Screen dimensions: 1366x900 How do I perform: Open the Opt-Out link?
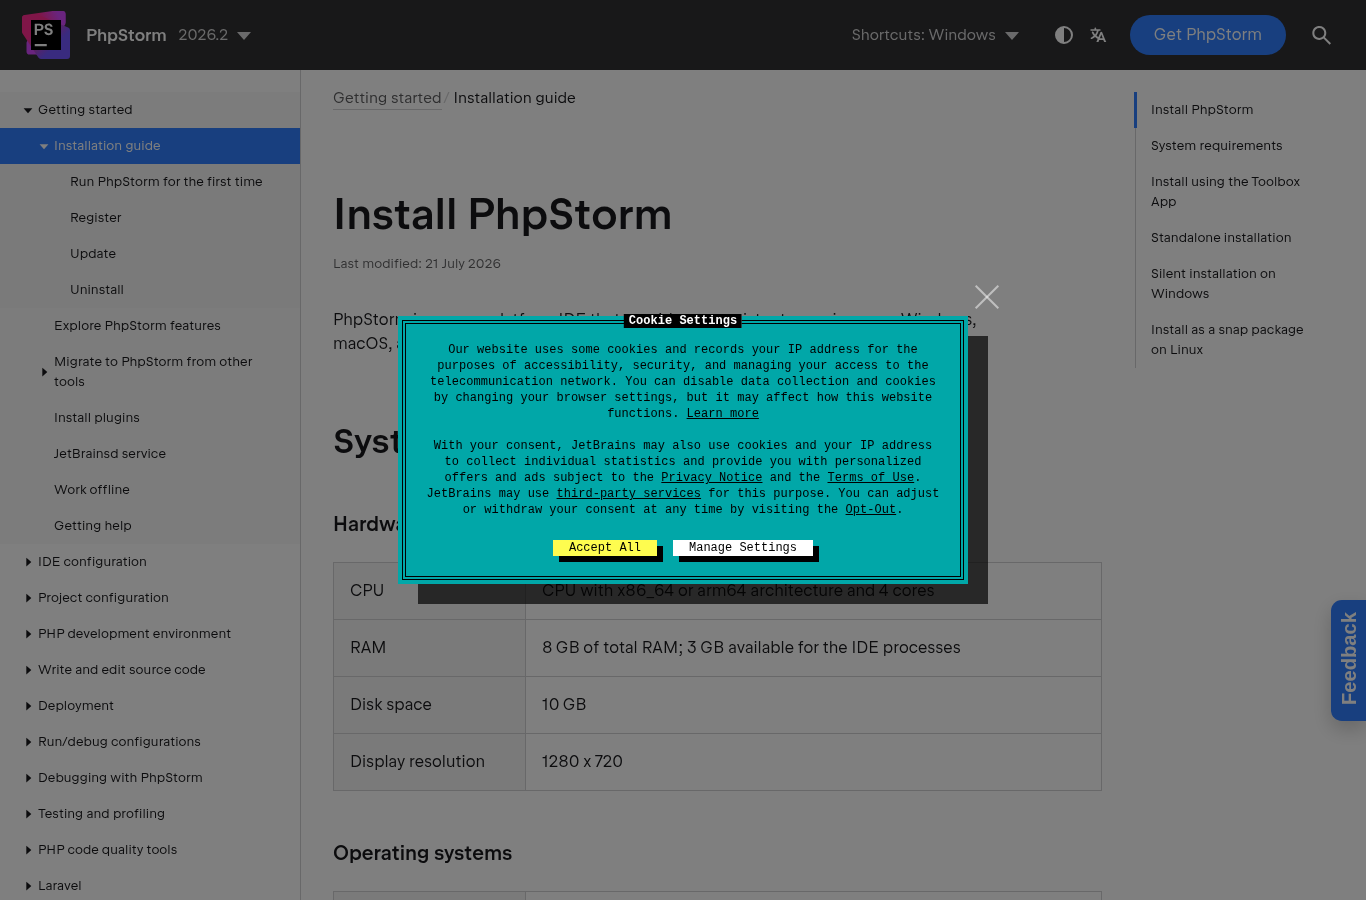click(870, 510)
